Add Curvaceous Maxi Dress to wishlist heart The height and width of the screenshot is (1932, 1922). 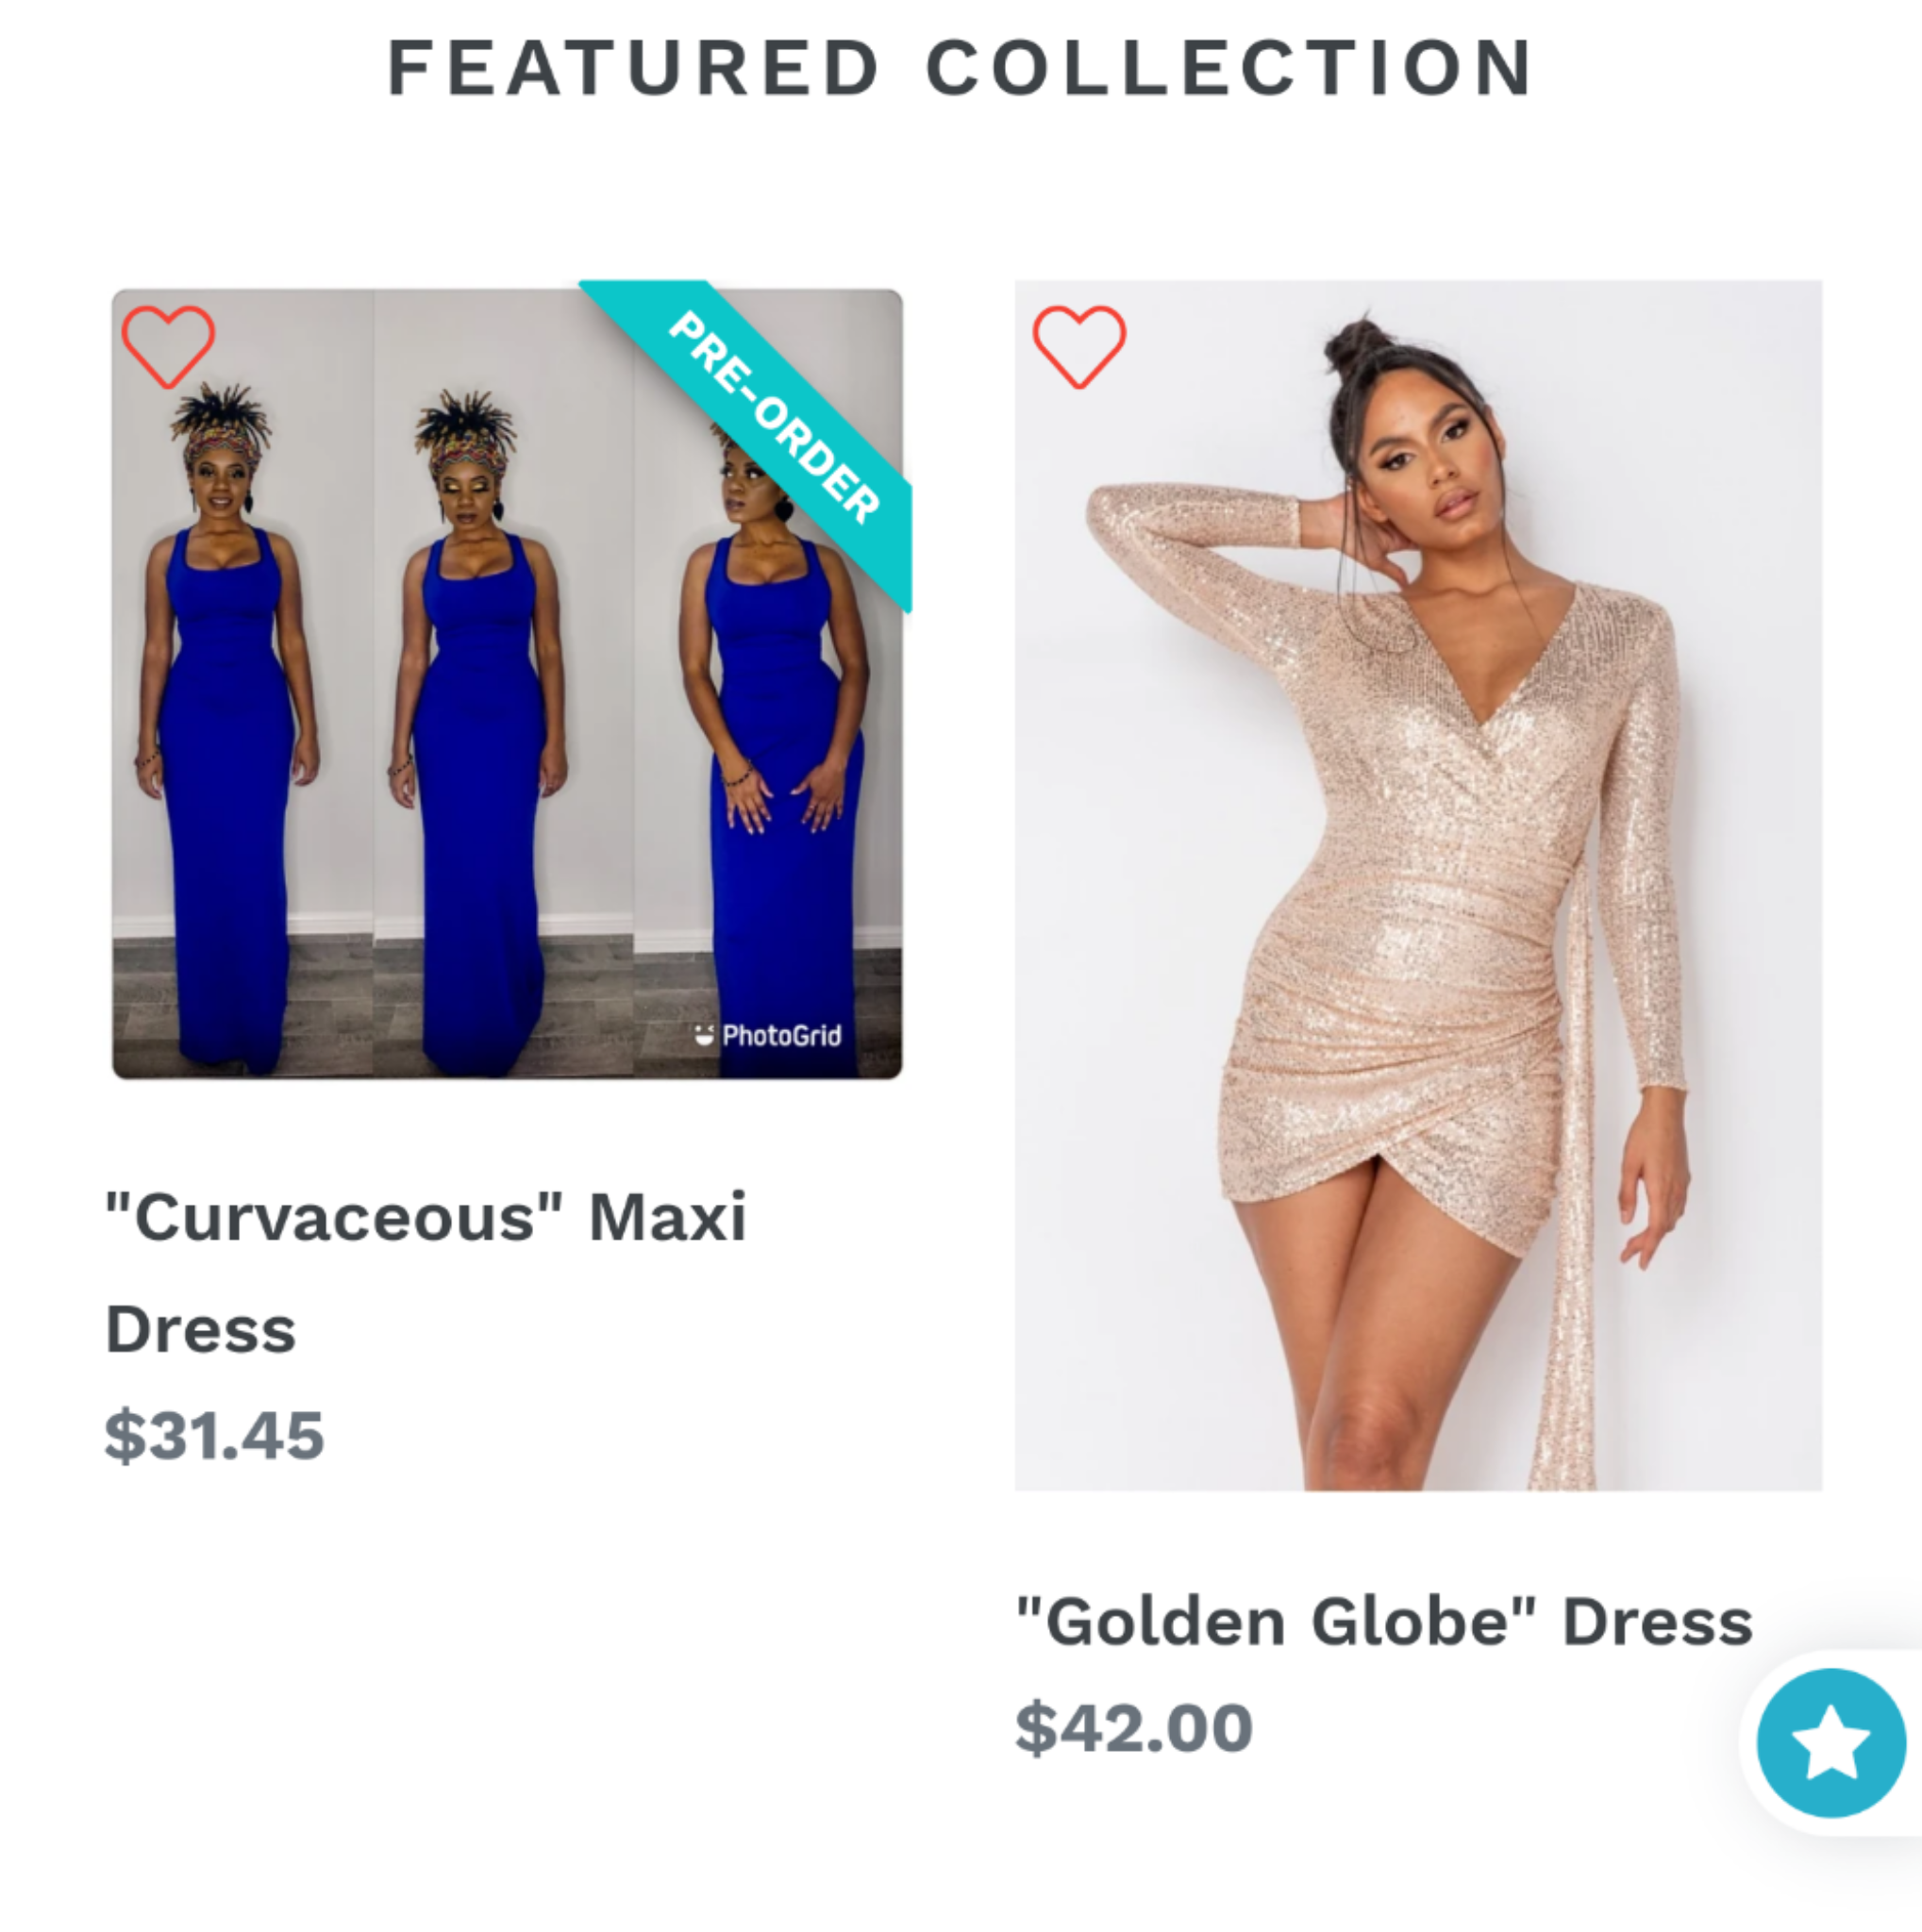[168, 346]
